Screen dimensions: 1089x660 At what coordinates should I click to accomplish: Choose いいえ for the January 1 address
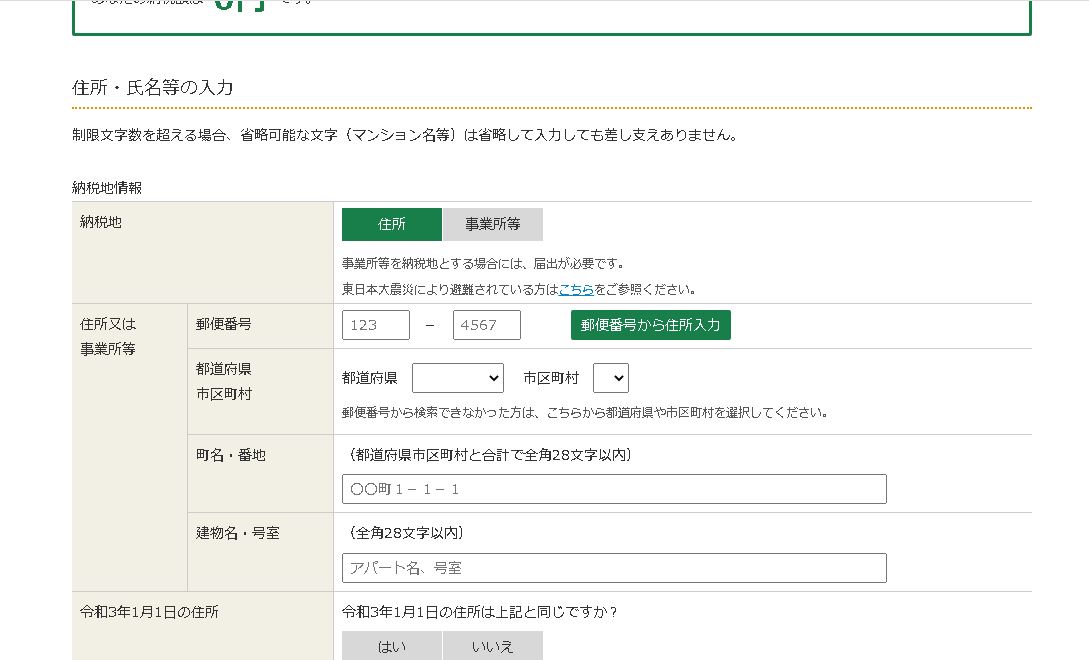click(492, 646)
